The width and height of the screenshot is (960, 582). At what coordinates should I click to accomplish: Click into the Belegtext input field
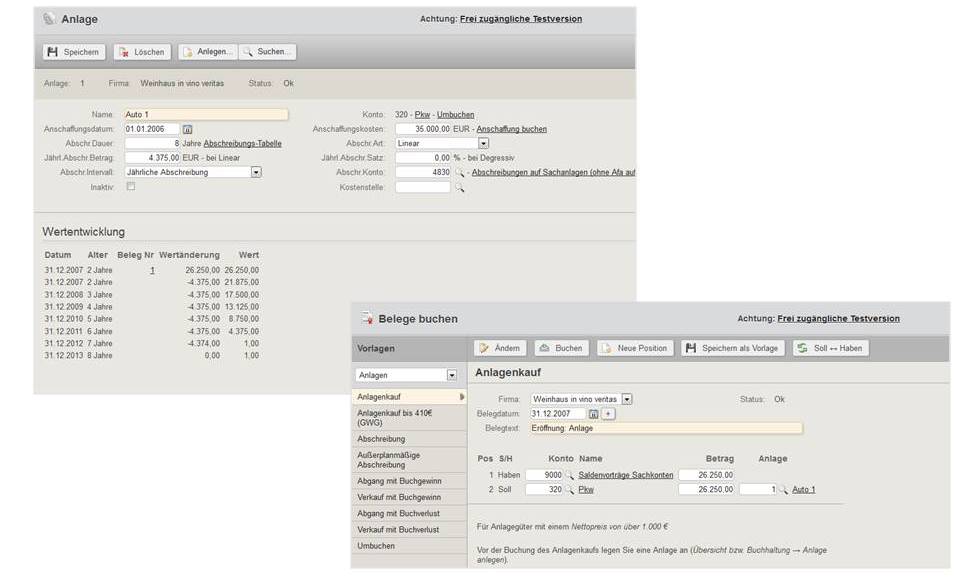coord(665,428)
